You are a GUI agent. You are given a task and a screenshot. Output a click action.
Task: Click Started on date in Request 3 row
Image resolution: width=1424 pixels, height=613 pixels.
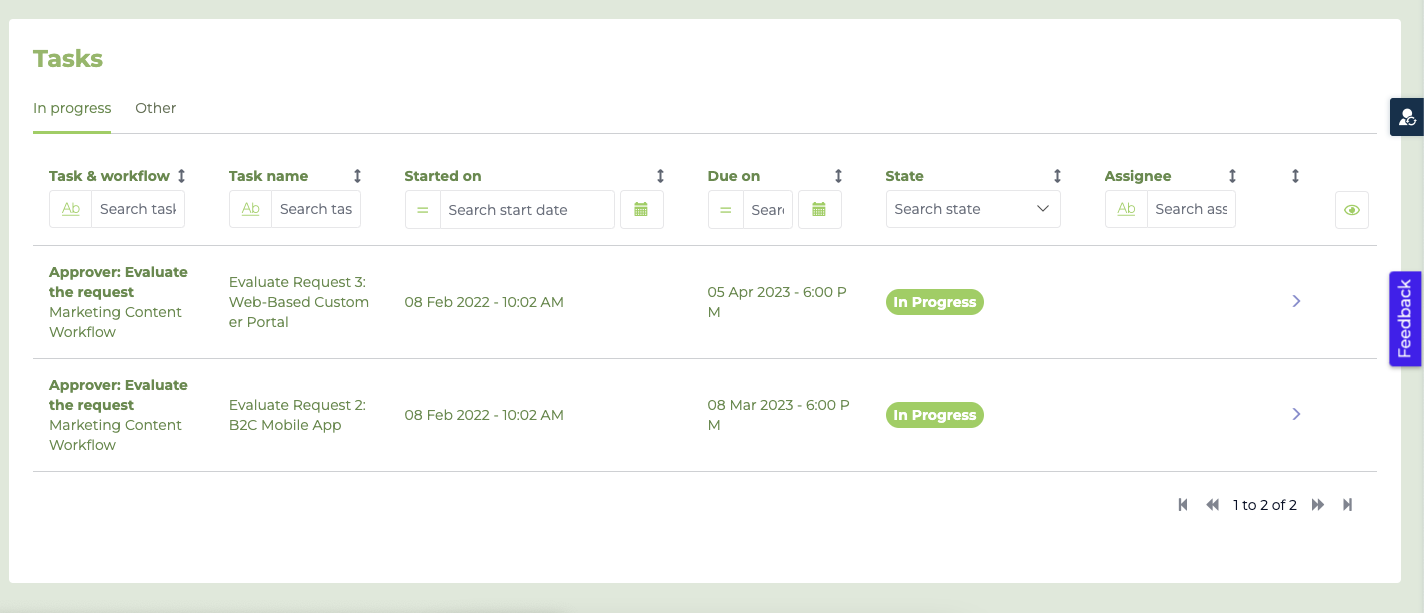coord(484,302)
